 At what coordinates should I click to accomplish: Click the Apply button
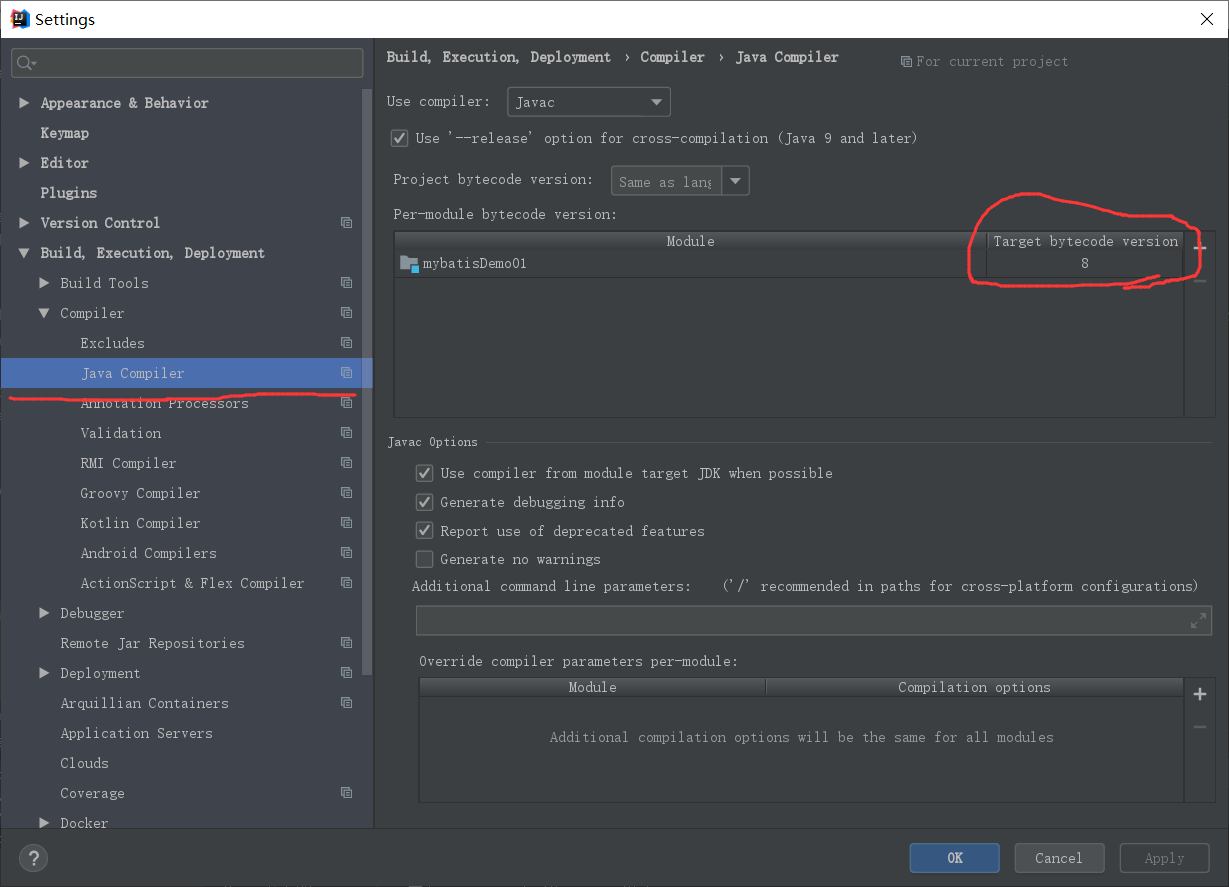tap(1164, 858)
